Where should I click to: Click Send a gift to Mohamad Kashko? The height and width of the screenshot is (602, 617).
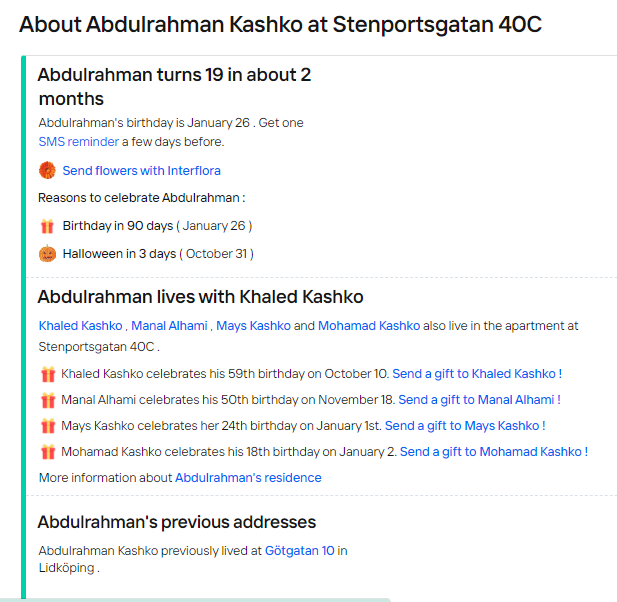point(494,452)
